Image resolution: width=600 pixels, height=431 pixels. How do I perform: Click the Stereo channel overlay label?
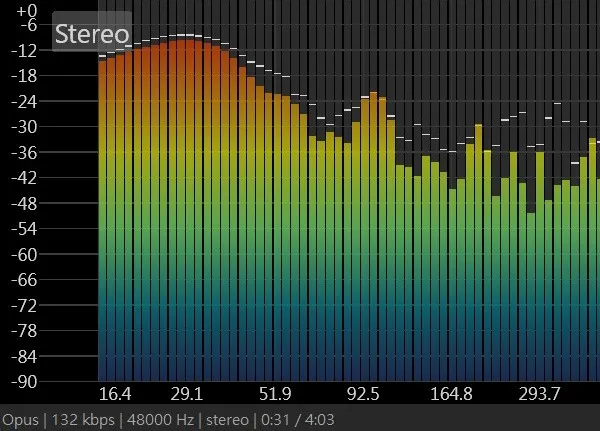pos(91,34)
